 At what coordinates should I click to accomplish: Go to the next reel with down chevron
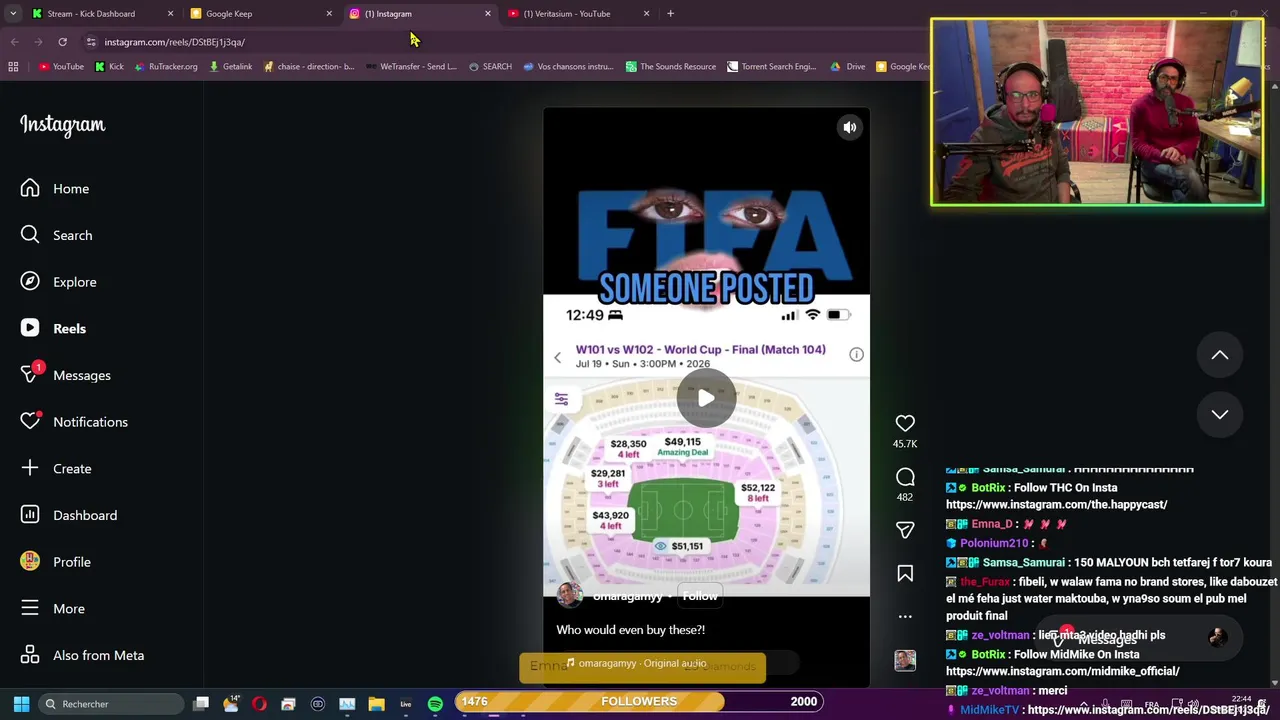click(x=1219, y=414)
